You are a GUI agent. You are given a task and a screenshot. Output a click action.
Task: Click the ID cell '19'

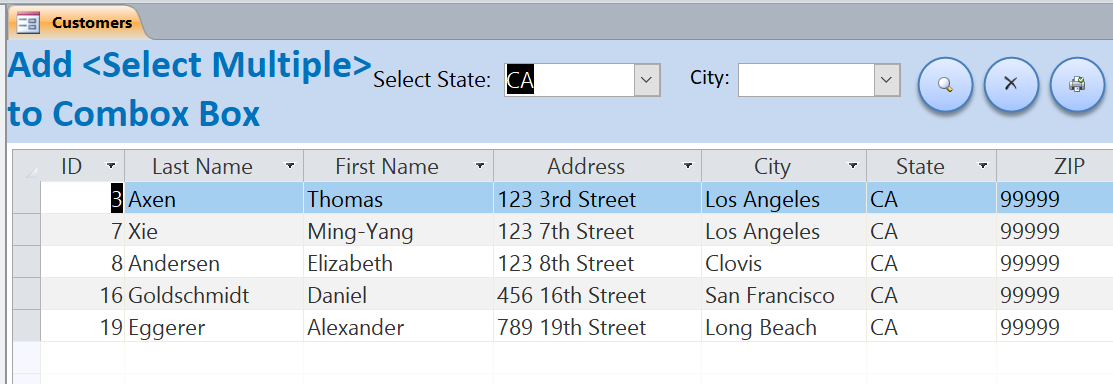82,327
